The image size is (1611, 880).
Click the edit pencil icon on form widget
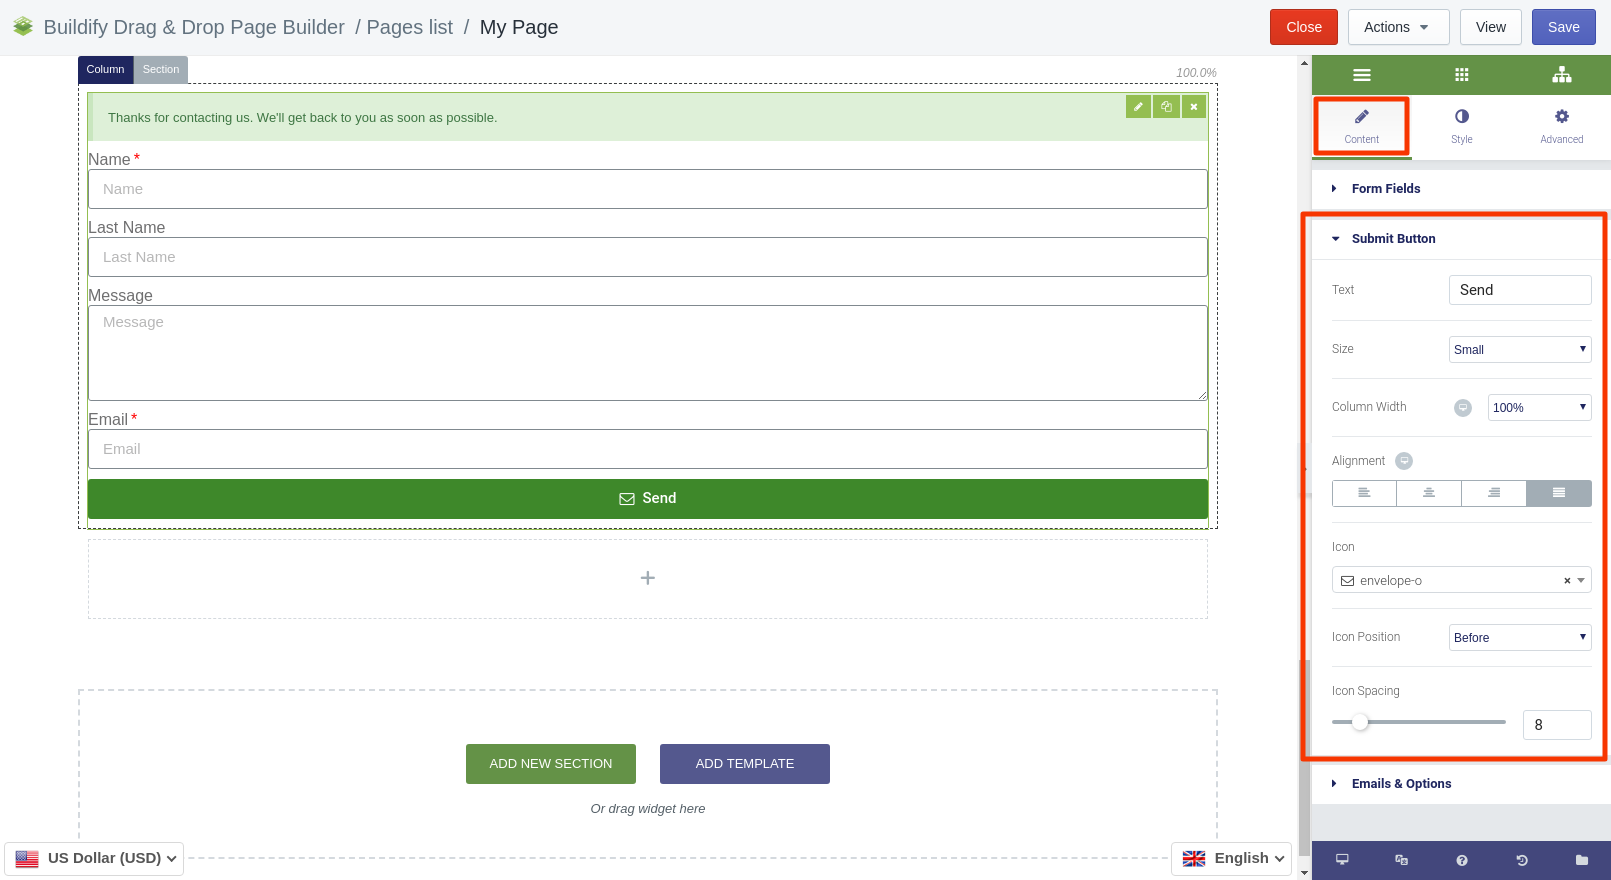click(x=1138, y=106)
